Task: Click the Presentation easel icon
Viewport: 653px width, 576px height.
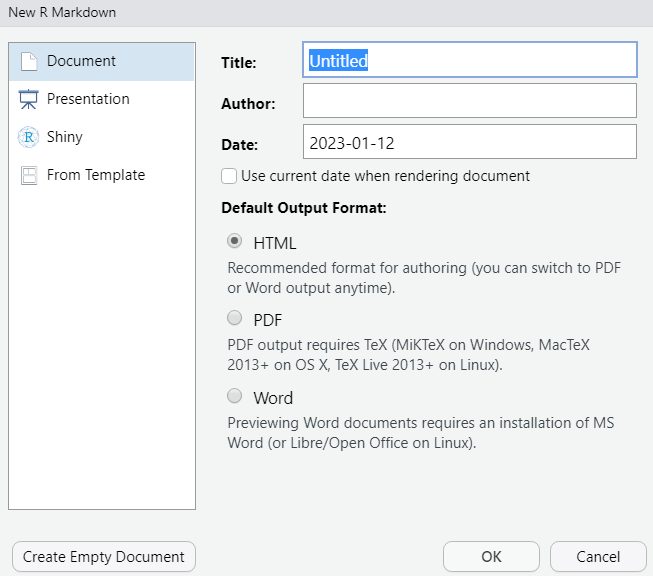Action: pos(29,99)
